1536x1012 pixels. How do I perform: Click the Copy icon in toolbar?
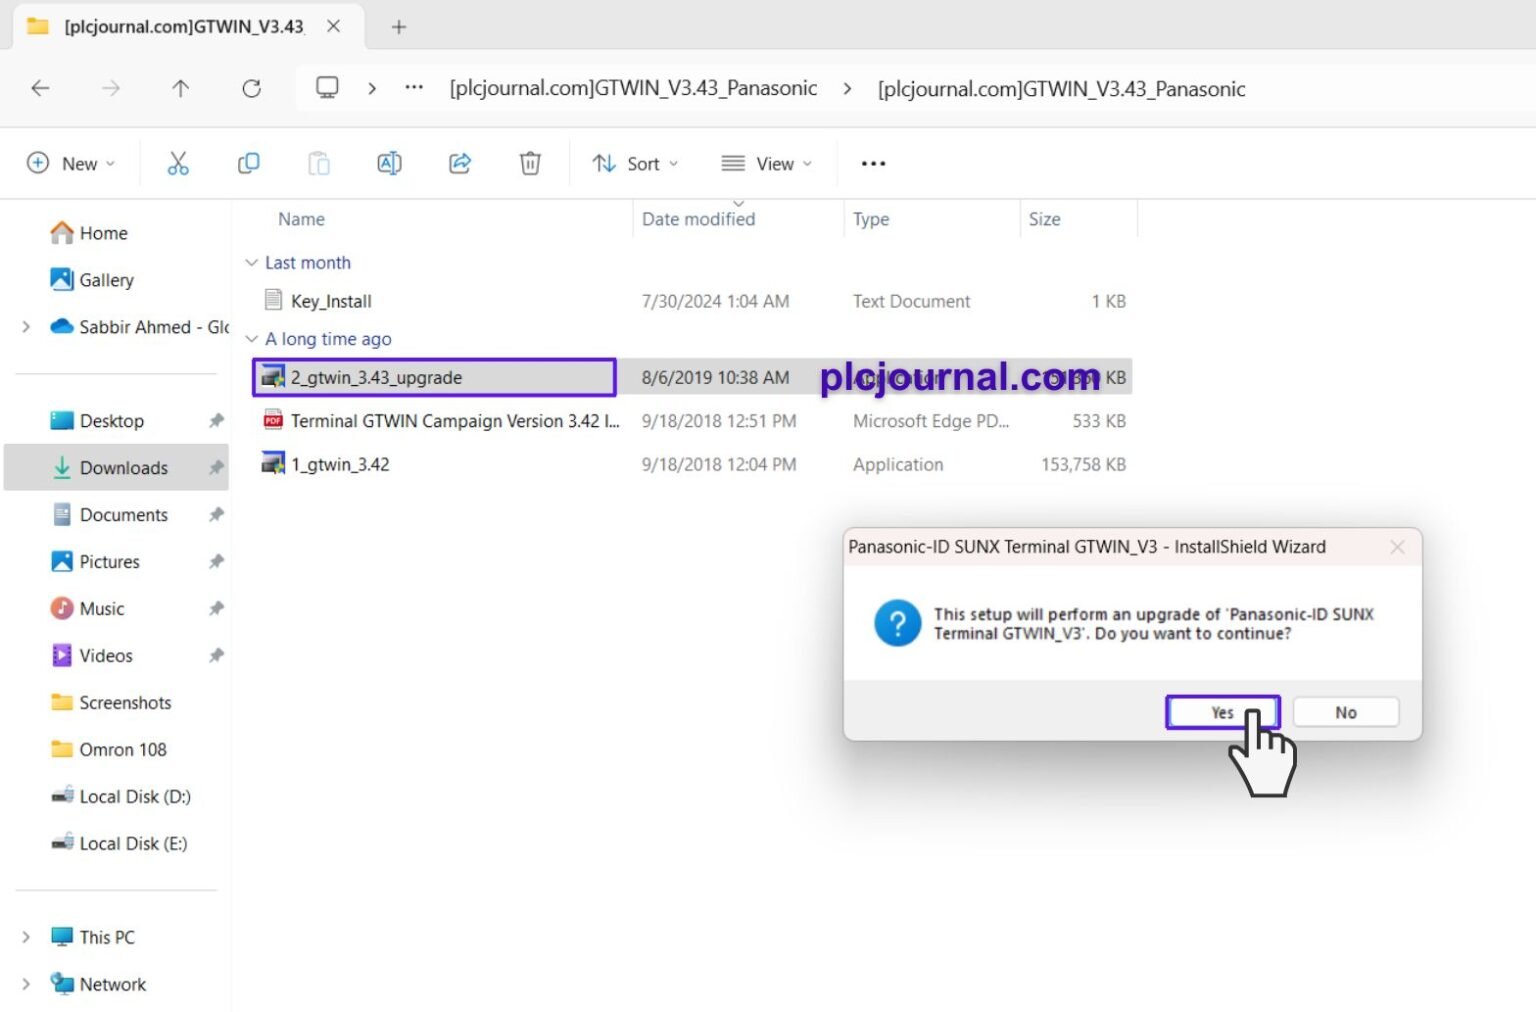248,163
